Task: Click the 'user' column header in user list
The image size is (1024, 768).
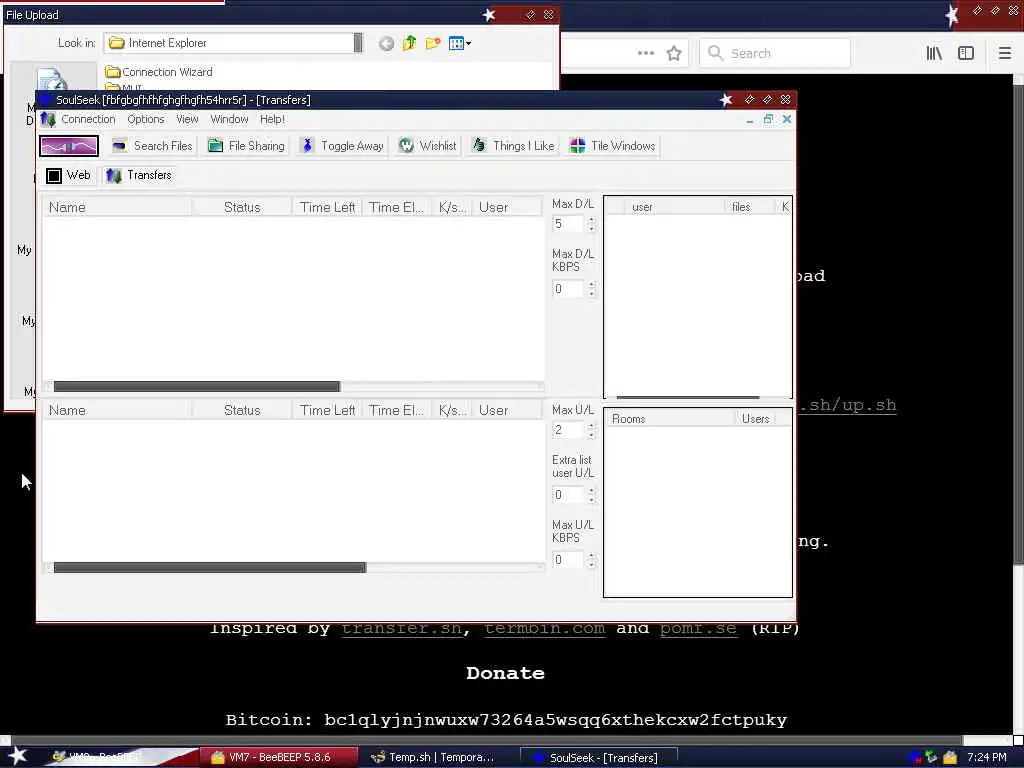Action: [x=674, y=207]
